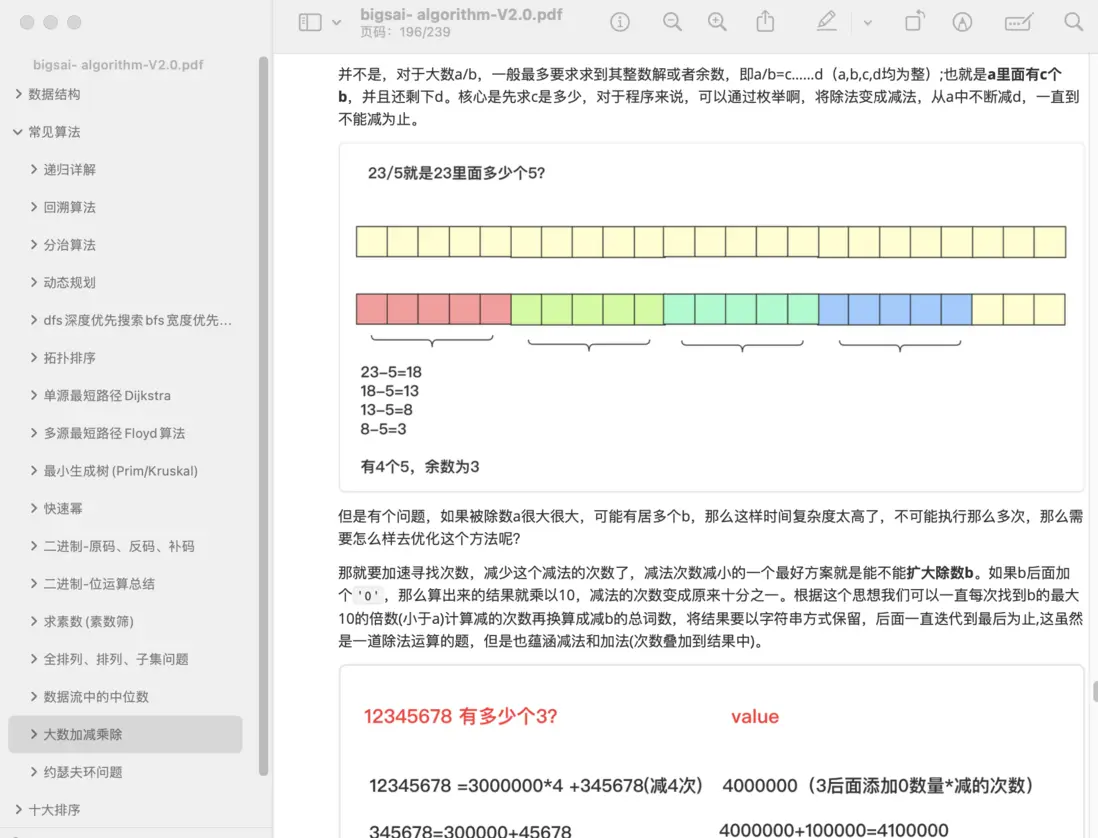This screenshot has height=838, width=1098.
Task: Open sidebar view dropdown arrow
Action: pyautogui.click(x=337, y=22)
